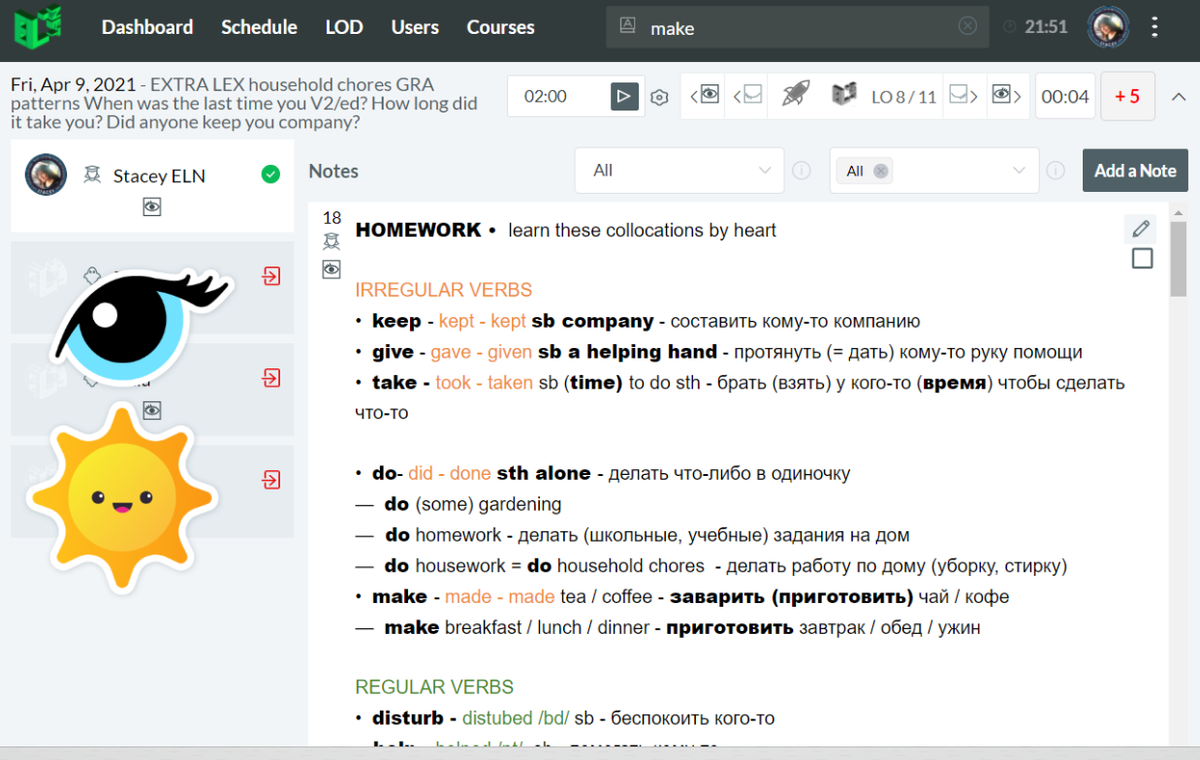
Task: Click the info icon before the Add a Note button
Action: (x=1055, y=171)
